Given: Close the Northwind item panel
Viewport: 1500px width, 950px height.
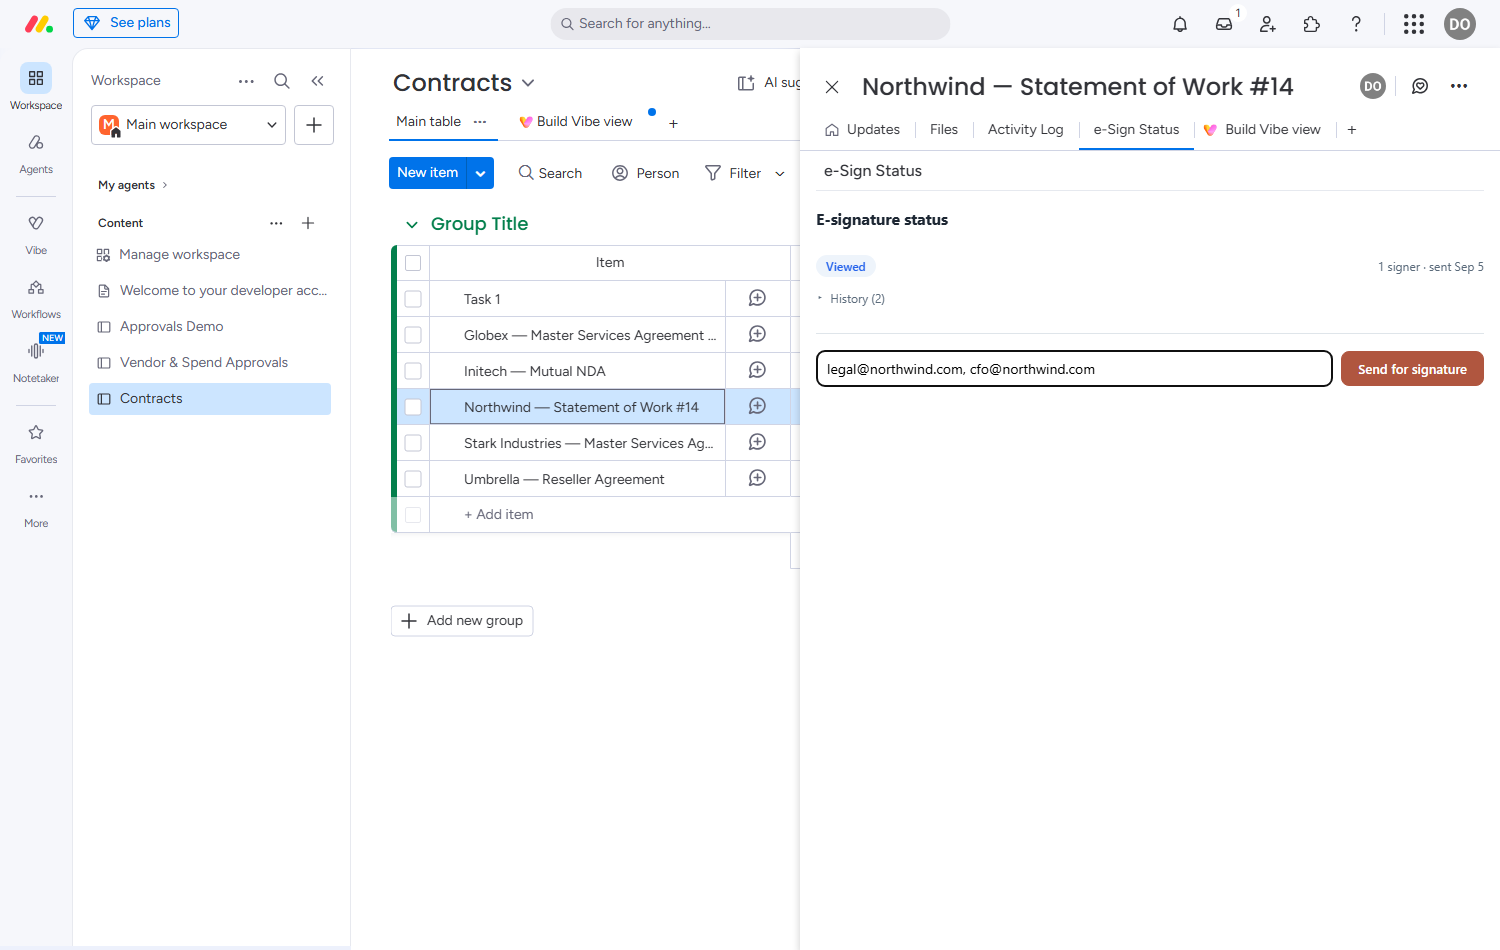Looking at the screenshot, I should pos(832,87).
